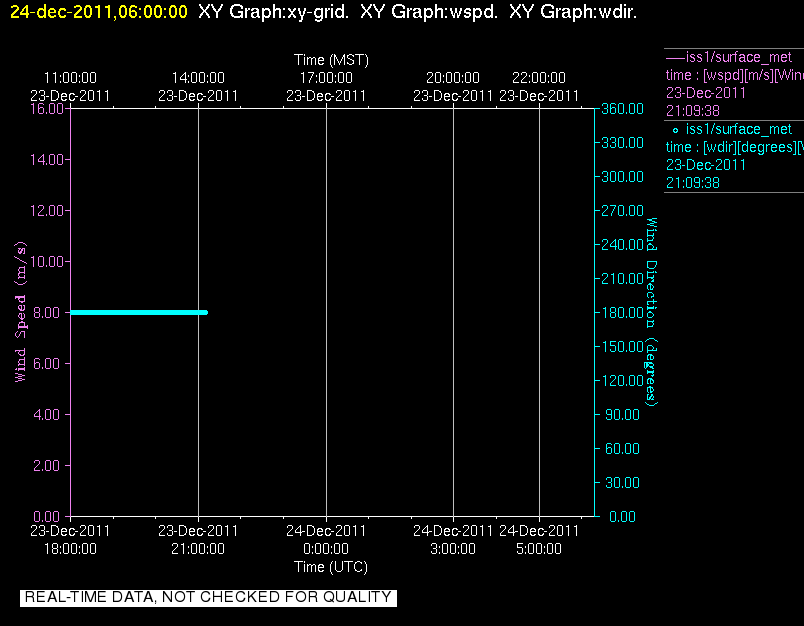Click the 20:00:00 MST tick label

click(x=453, y=78)
